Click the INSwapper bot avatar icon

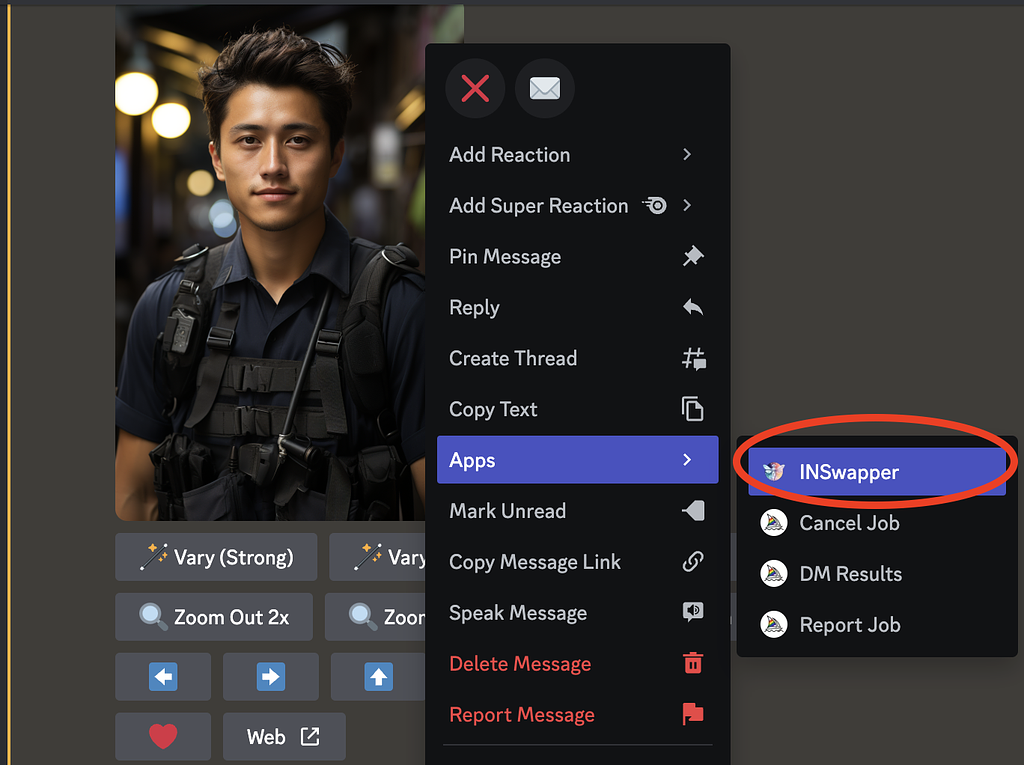tap(773, 471)
